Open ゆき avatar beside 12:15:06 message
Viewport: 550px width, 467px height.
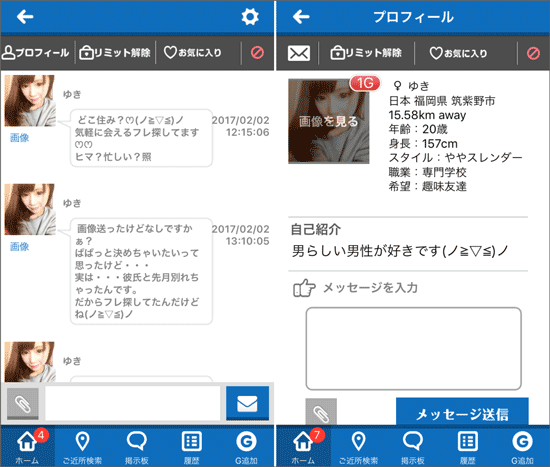pos(30,101)
